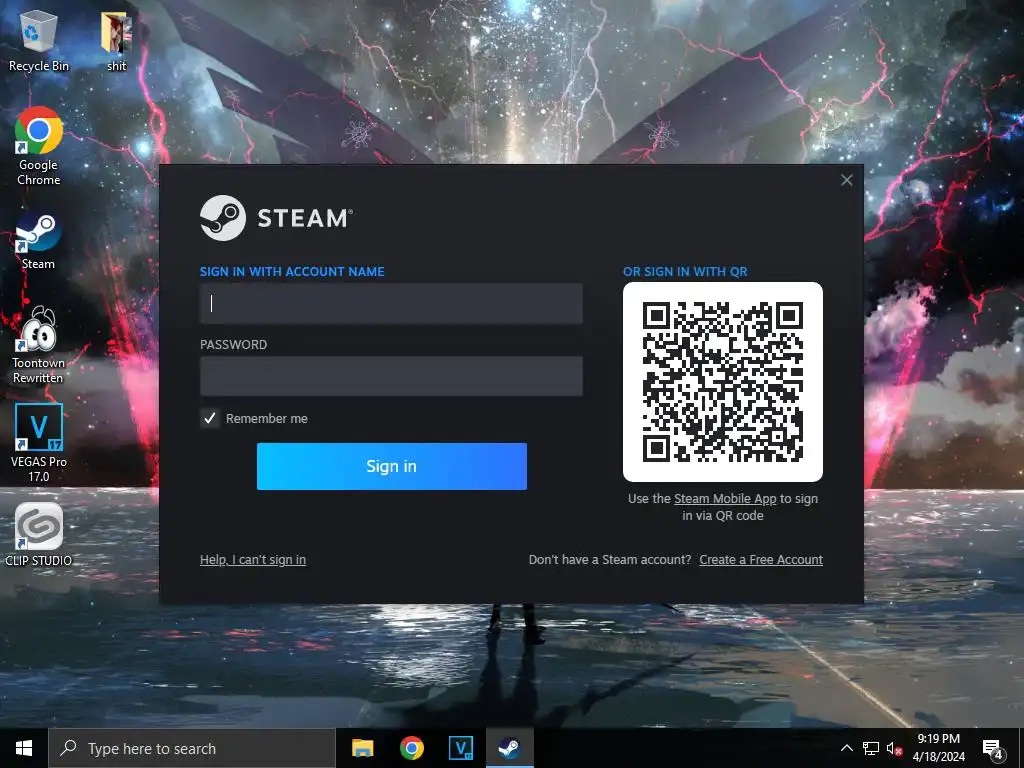Open the Windows Start menu

(24, 748)
